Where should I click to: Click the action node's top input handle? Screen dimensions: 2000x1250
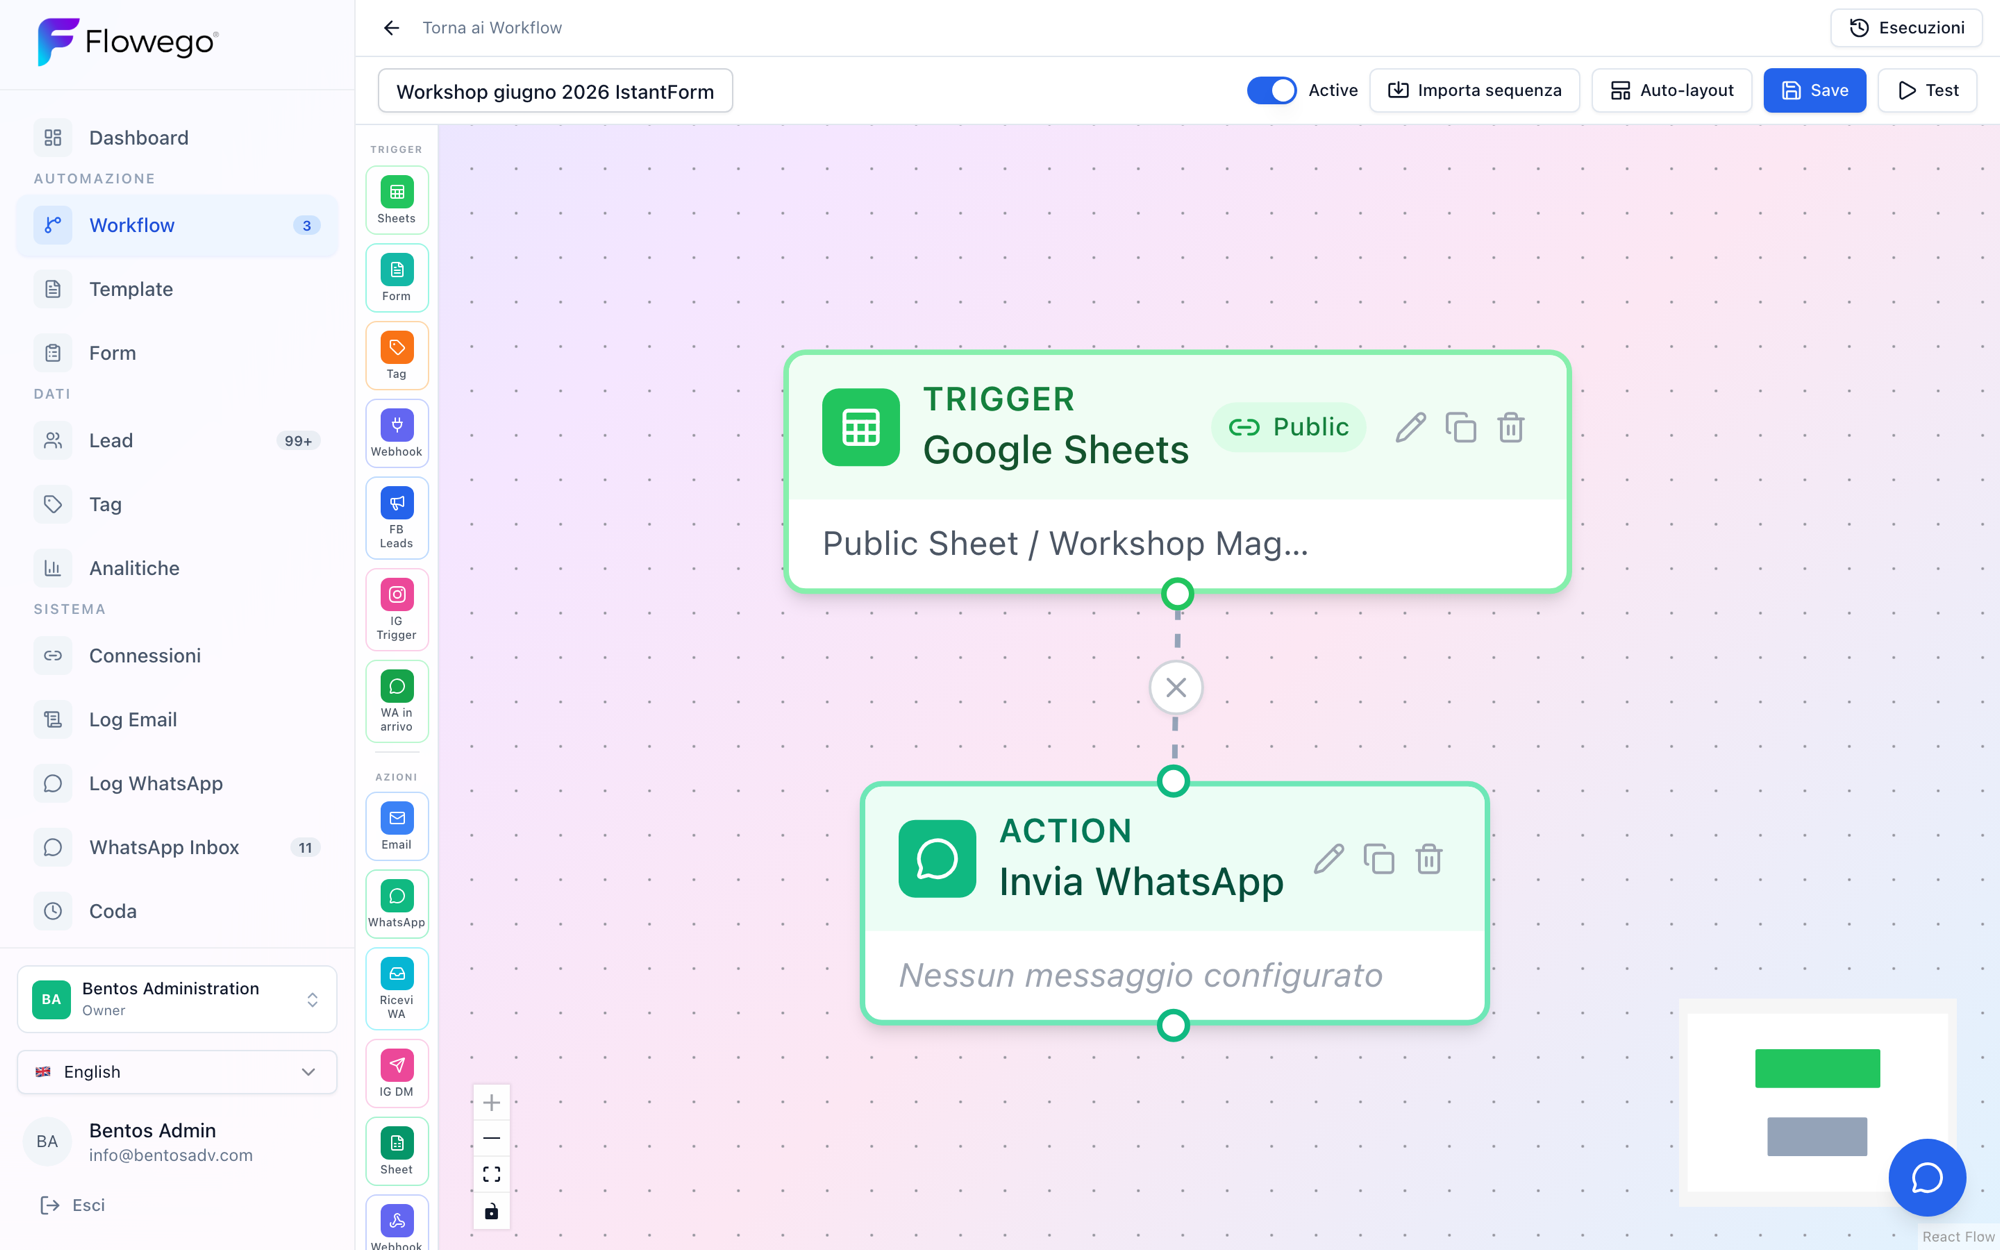click(x=1173, y=781)
